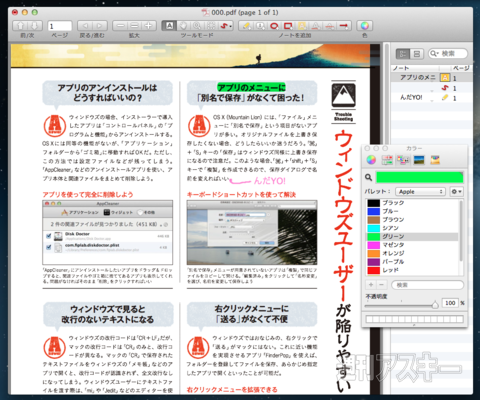
Task: Add a highlight note
Action: (302, 26)
